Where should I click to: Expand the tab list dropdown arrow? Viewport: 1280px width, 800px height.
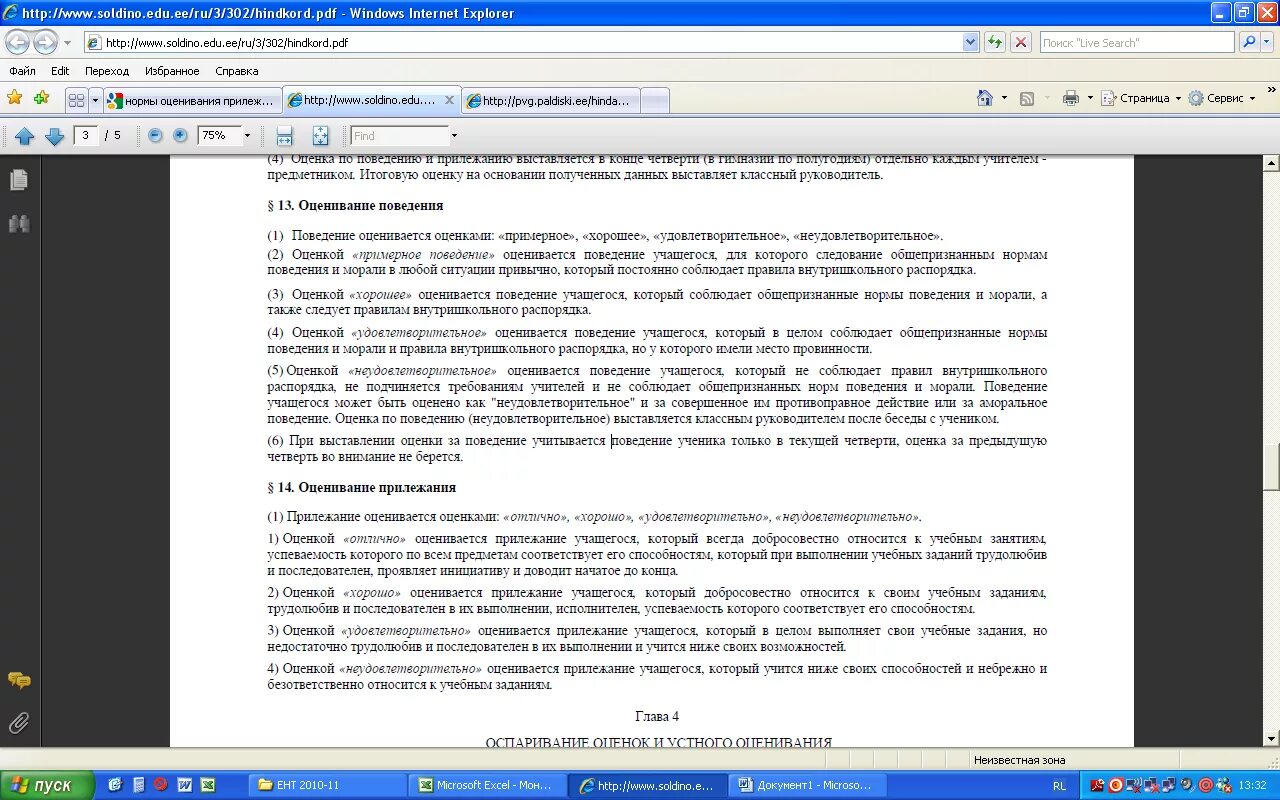coord(95,100)
